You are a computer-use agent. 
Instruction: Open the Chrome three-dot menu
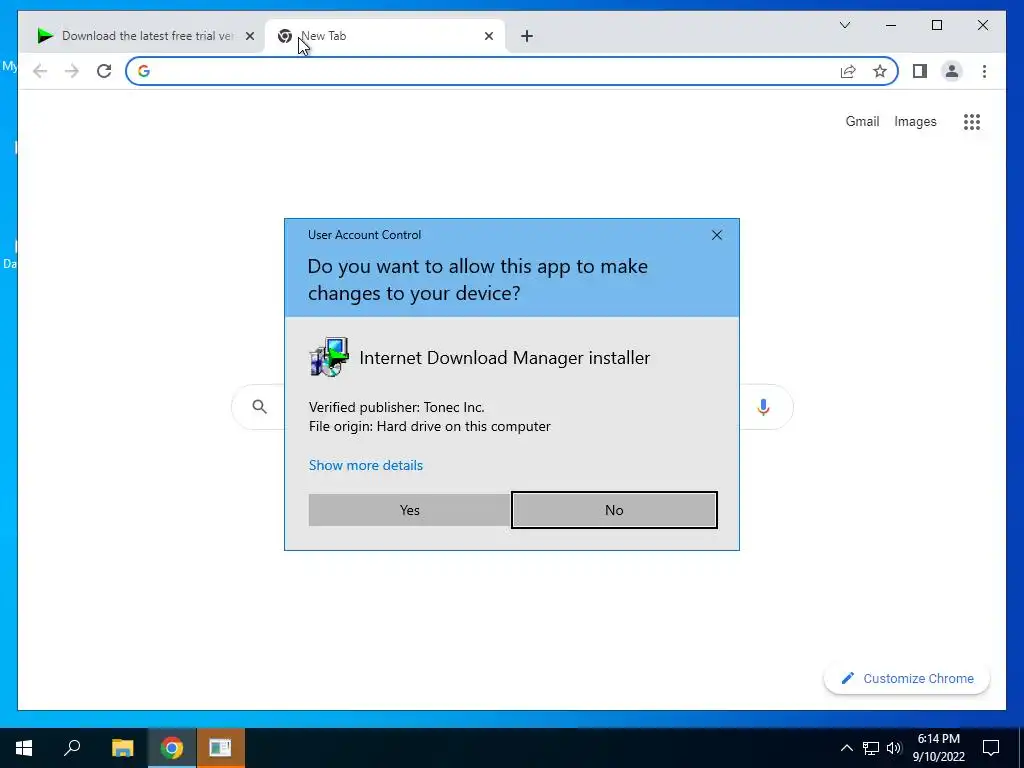pyautogui.click(x=984, y=71)
